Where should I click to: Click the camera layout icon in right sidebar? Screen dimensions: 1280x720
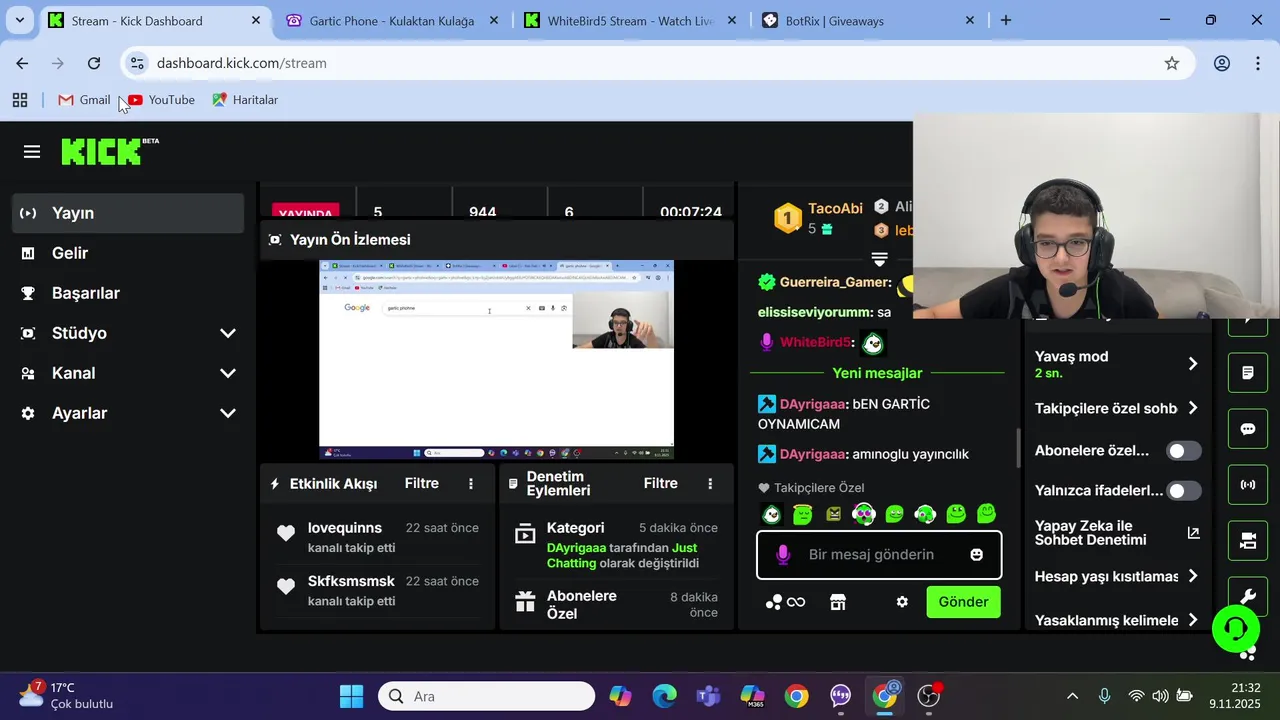click(x=1248, y=541)
